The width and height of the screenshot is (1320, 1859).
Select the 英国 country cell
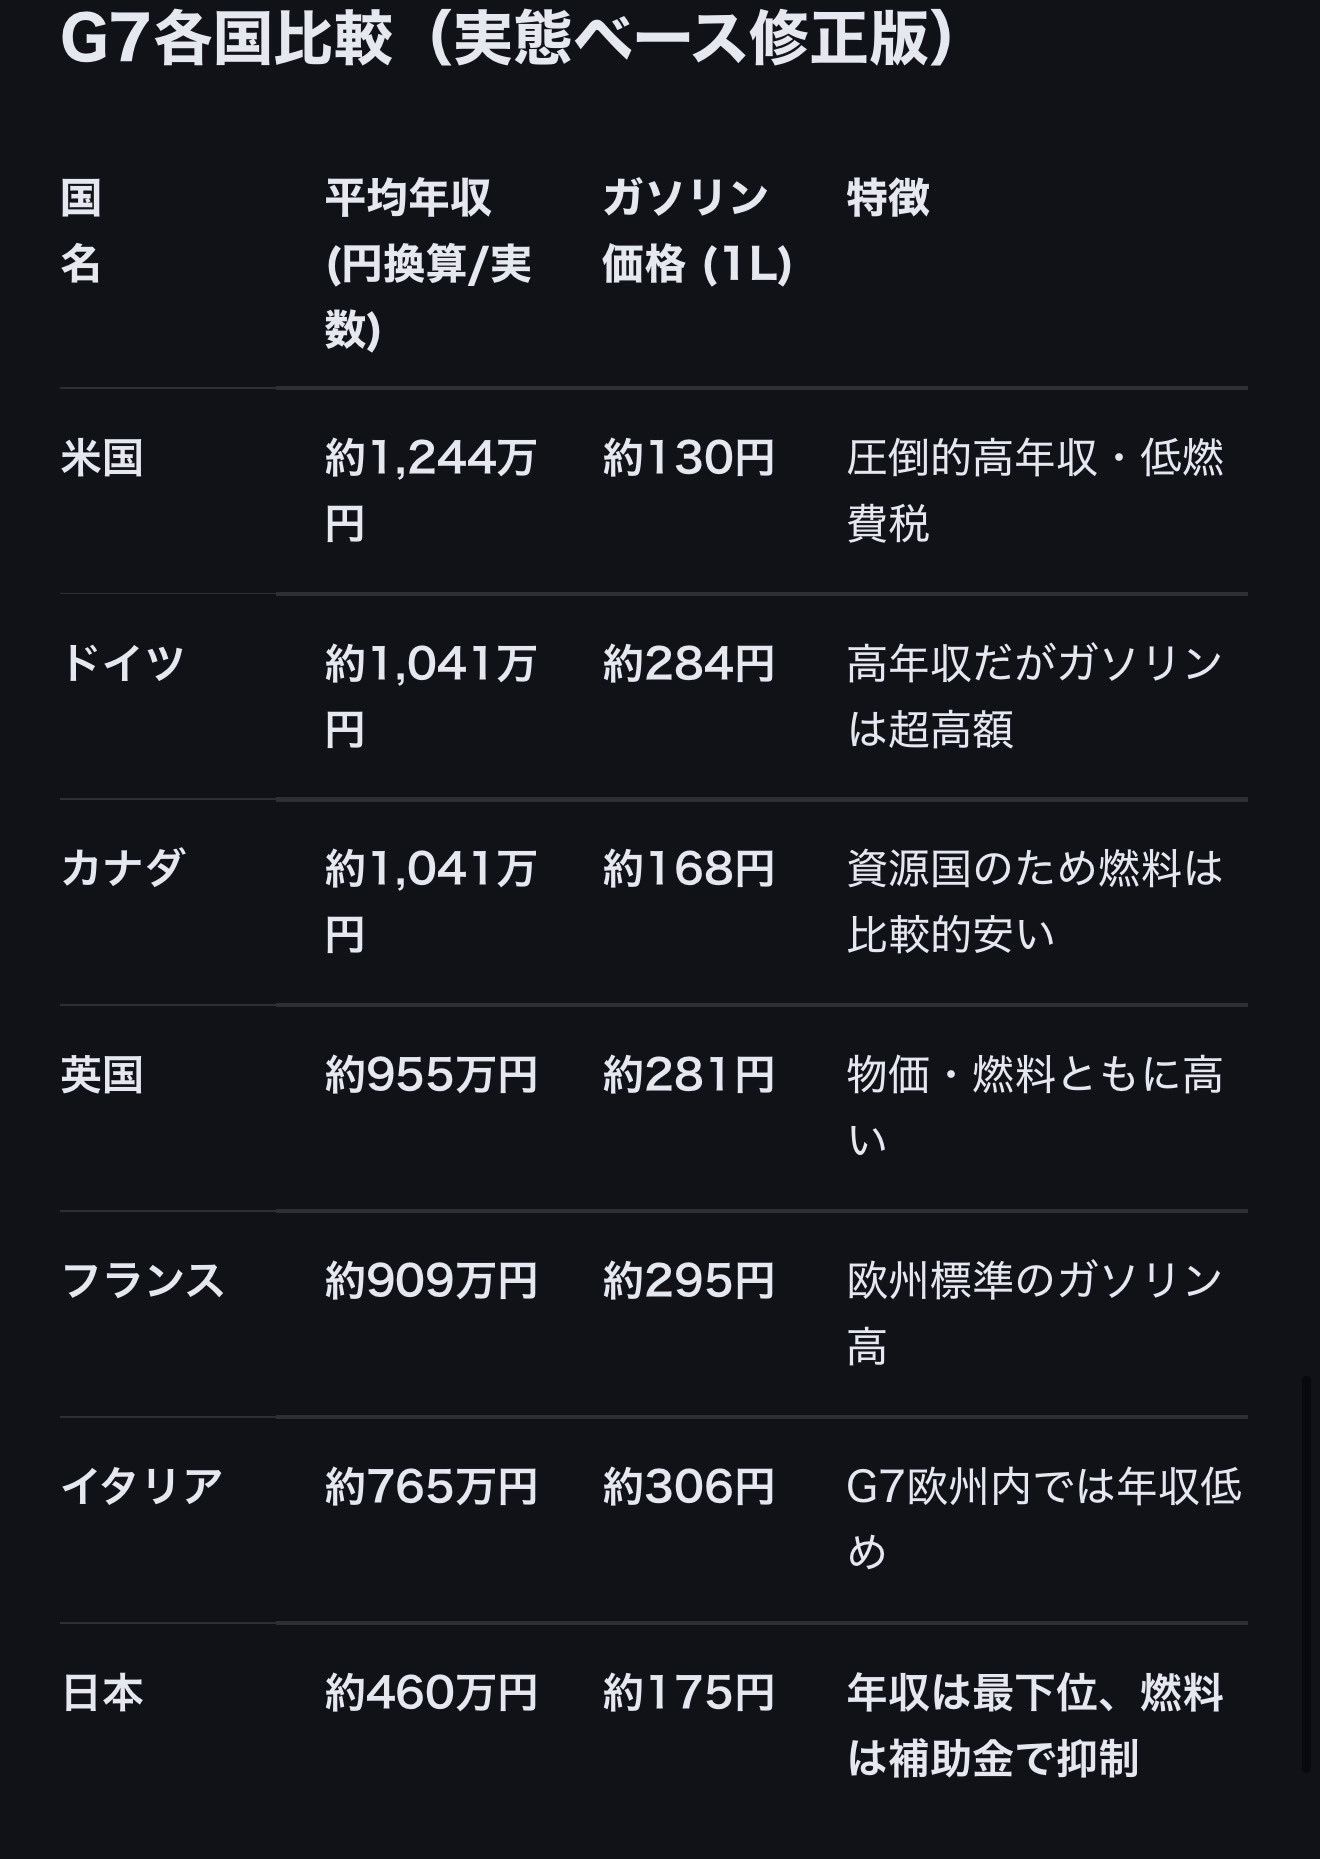(x=102, y=1075)
